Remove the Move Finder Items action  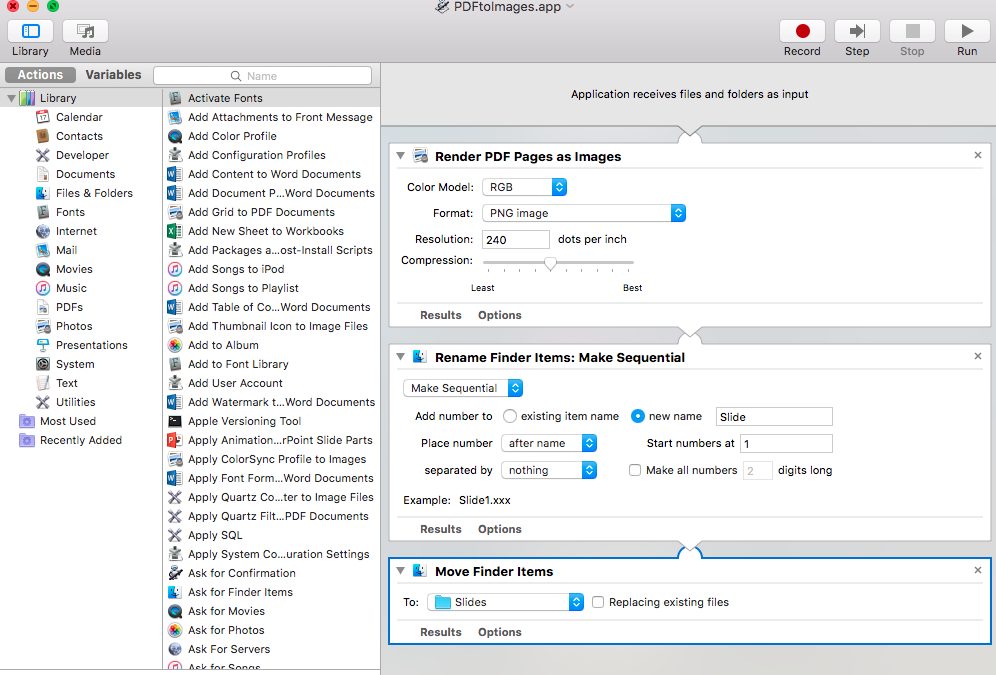(x=978, y=570)
